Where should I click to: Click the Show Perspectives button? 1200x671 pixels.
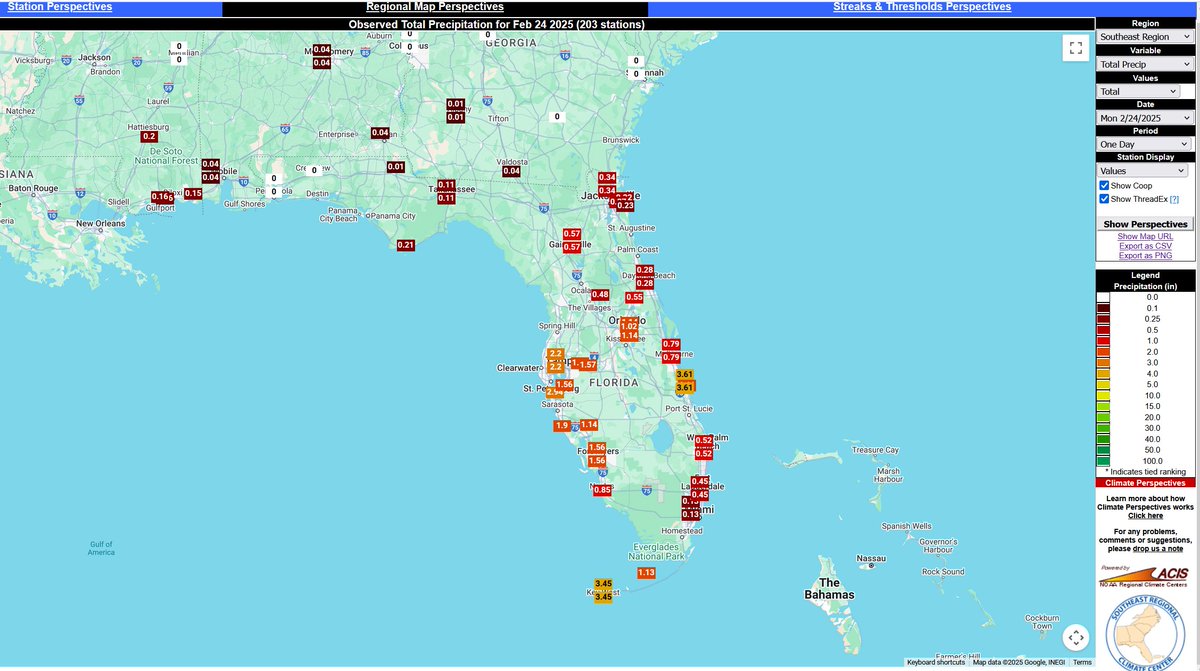(x=1144, y=224)
